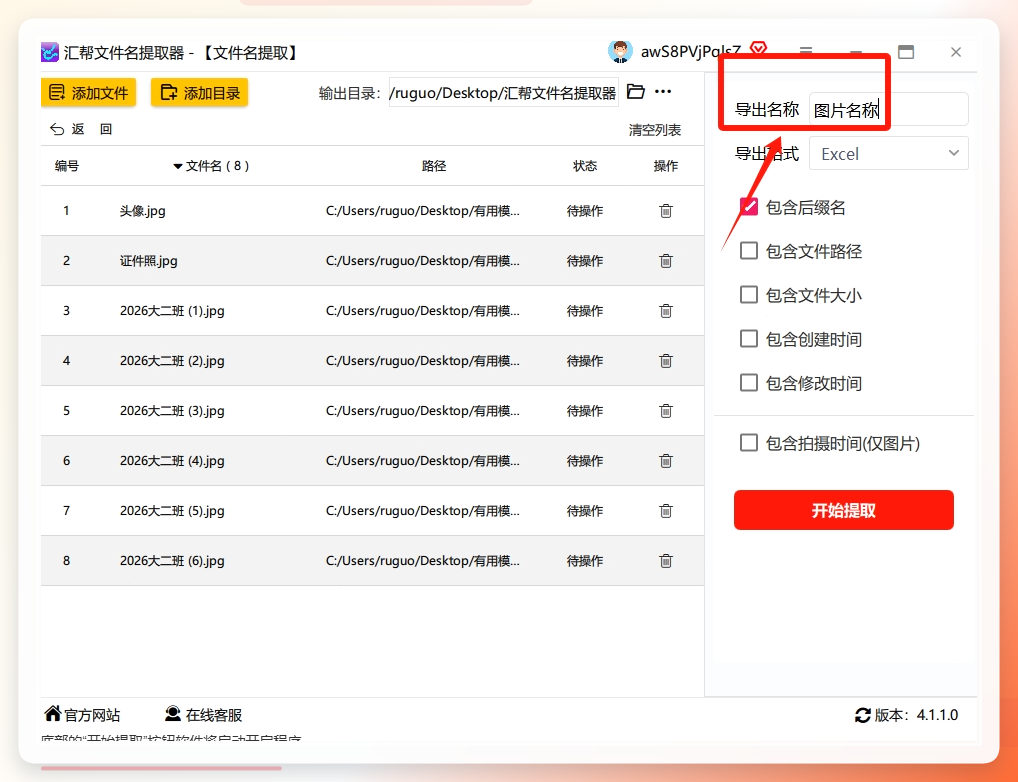Tick 包含拍摄时间(仅图片) checkbox
The height and width of the screenshot is (782, 1018).
[x=749, y=443]
